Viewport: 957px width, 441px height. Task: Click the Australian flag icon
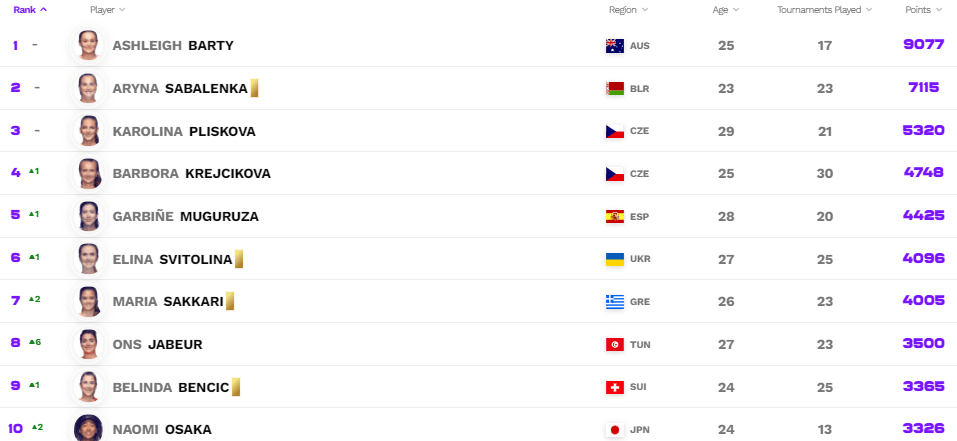point(615,46)
